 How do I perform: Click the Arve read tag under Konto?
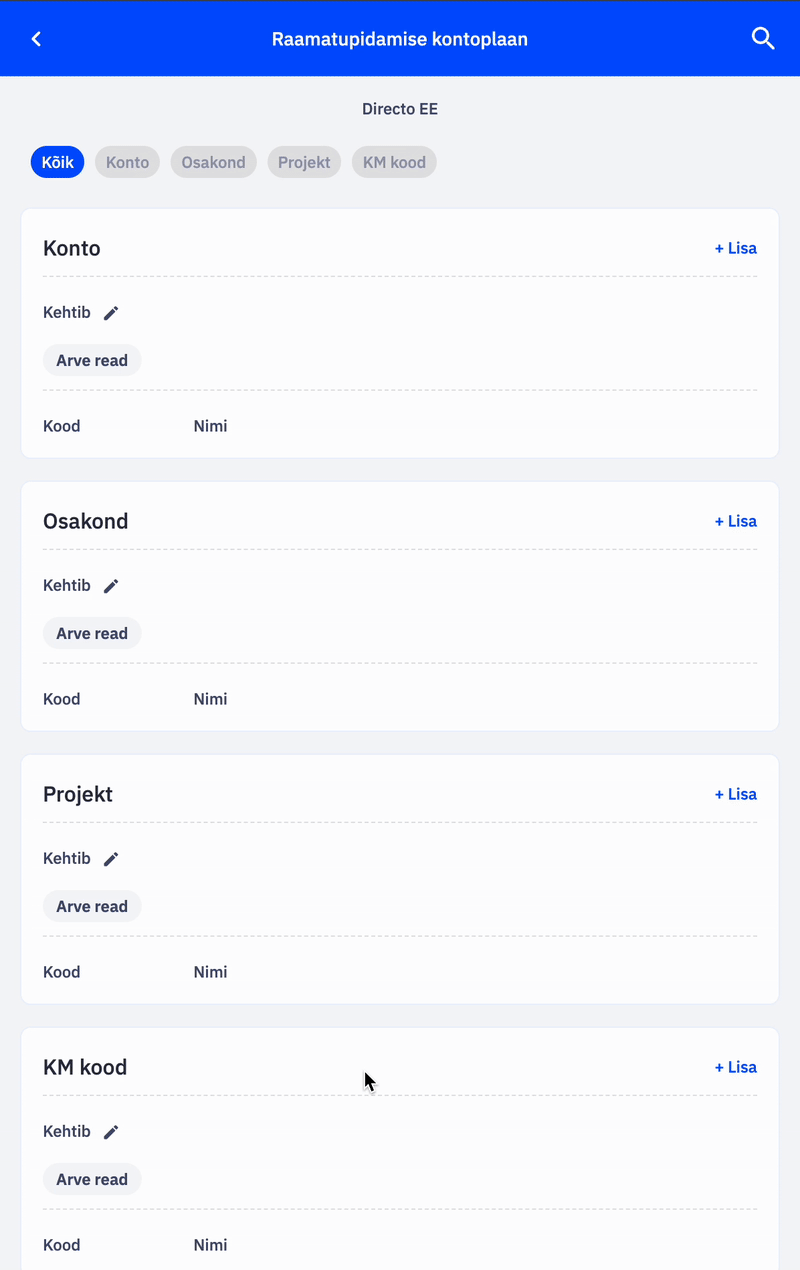click(x=92, y=360)
